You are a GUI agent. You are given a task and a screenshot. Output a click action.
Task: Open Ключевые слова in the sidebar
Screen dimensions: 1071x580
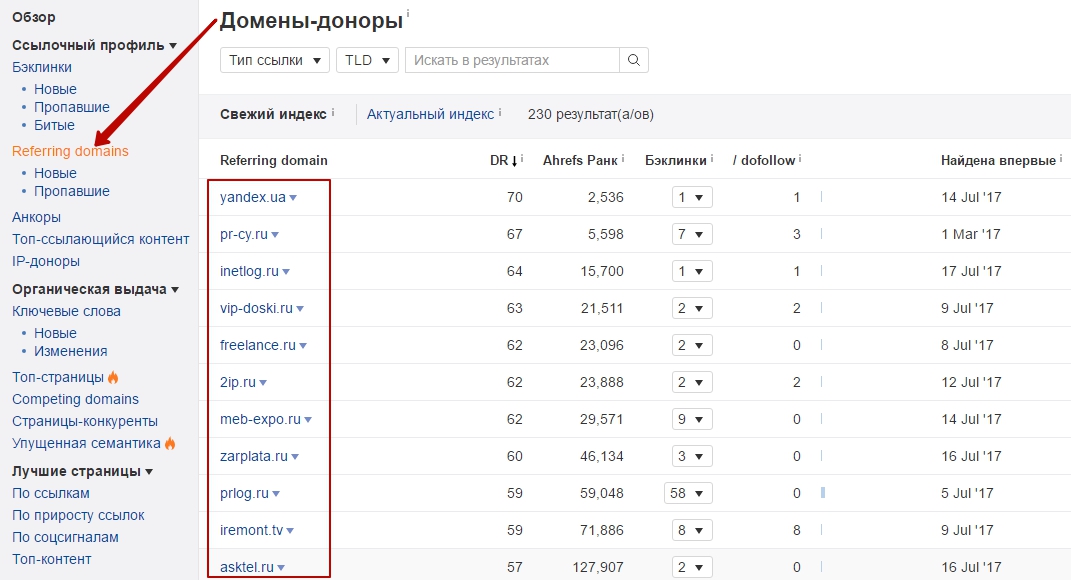[66, 311]
